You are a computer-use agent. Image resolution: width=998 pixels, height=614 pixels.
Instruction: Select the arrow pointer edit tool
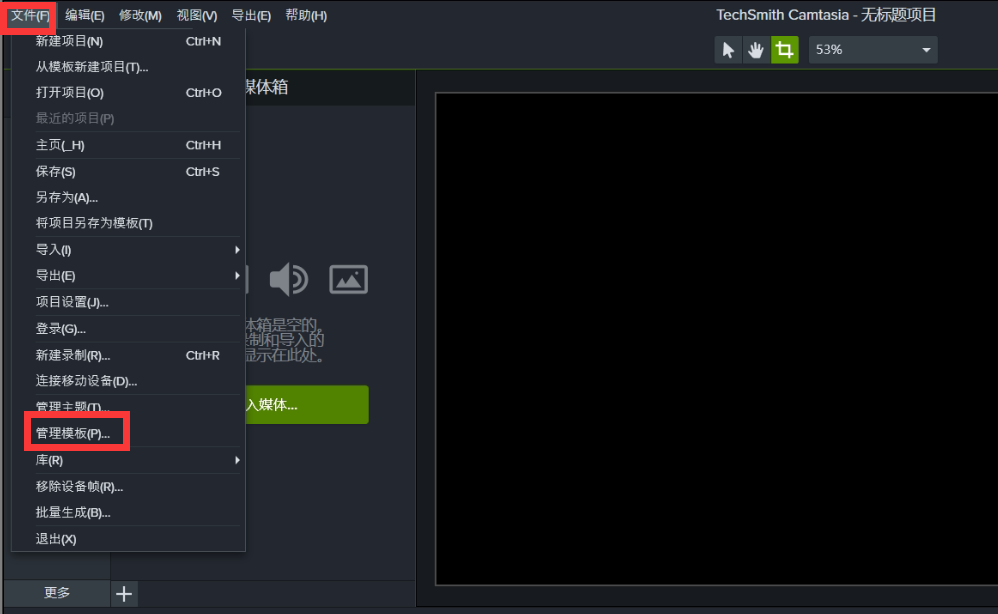(728, 50)
